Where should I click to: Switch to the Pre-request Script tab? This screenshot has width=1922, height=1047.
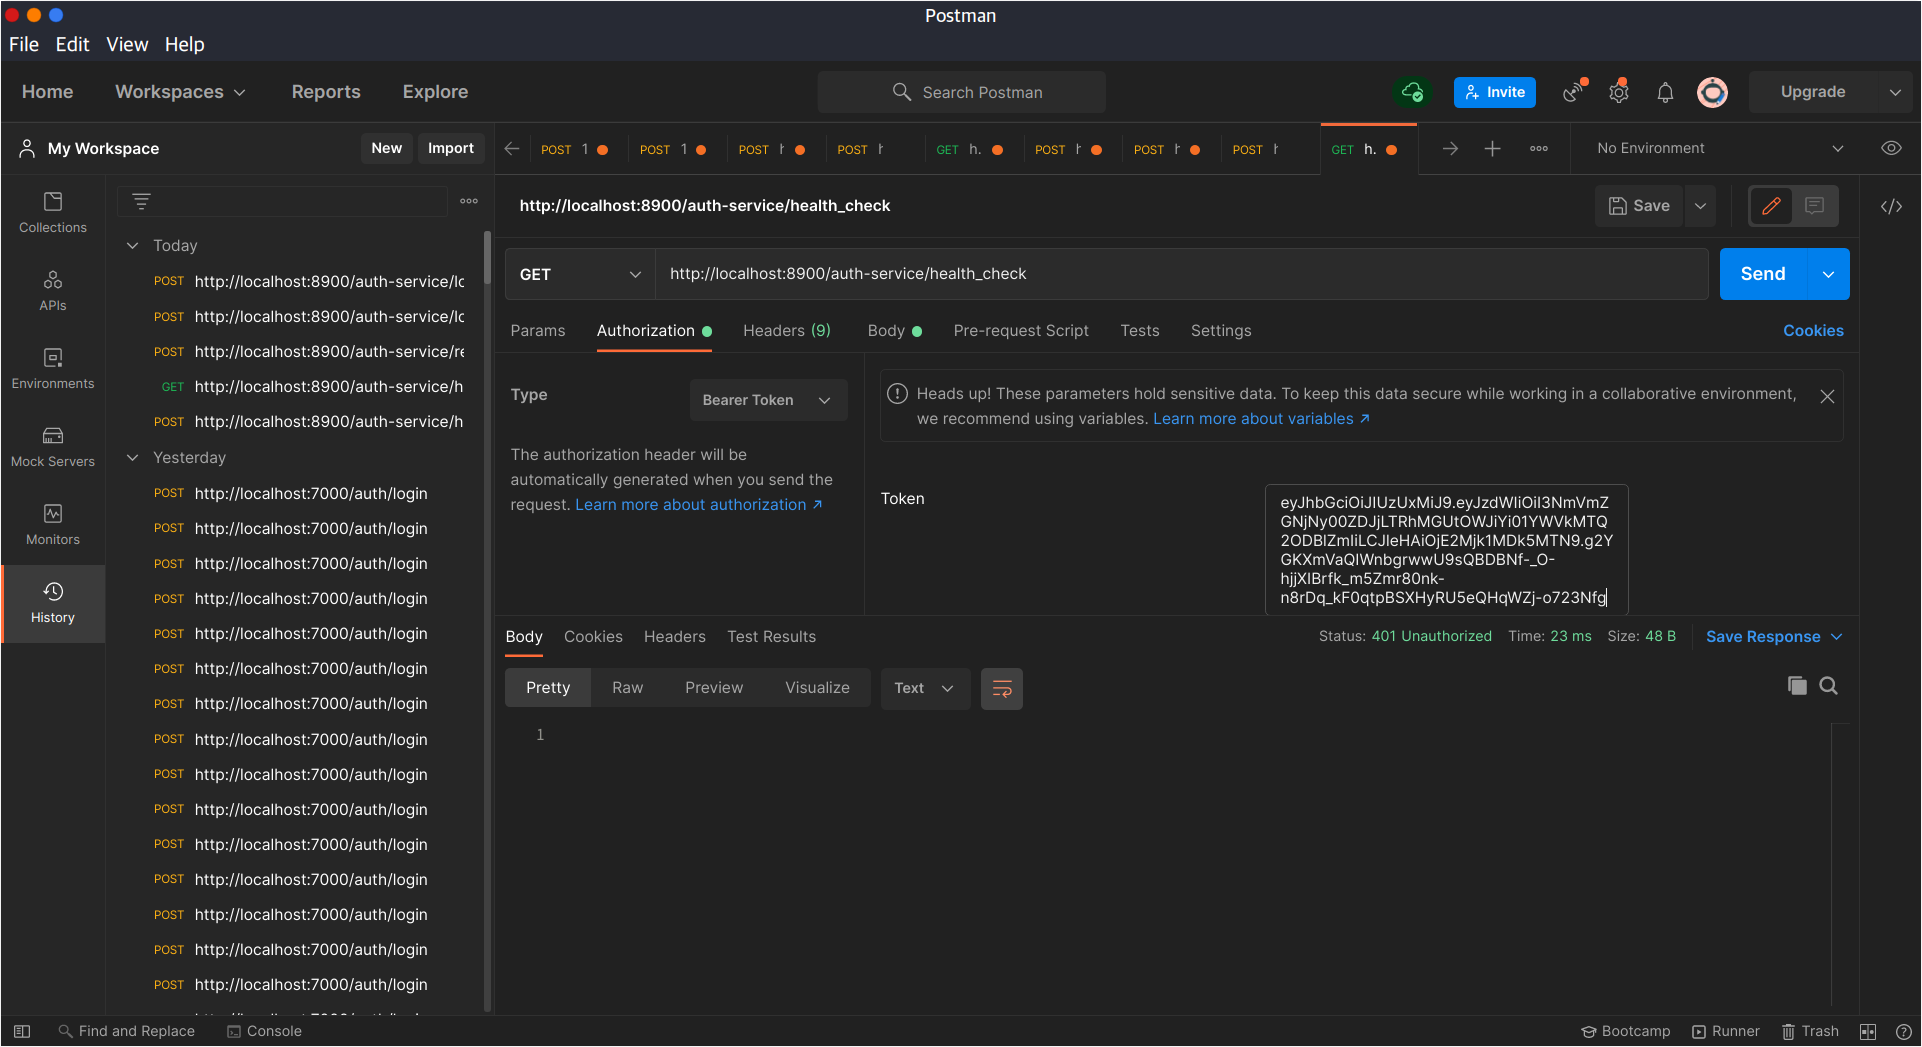click(1021, 331)
